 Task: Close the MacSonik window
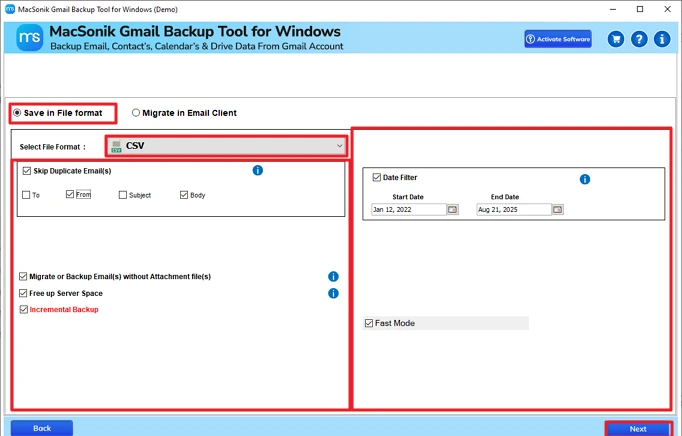tap(668, 9)
